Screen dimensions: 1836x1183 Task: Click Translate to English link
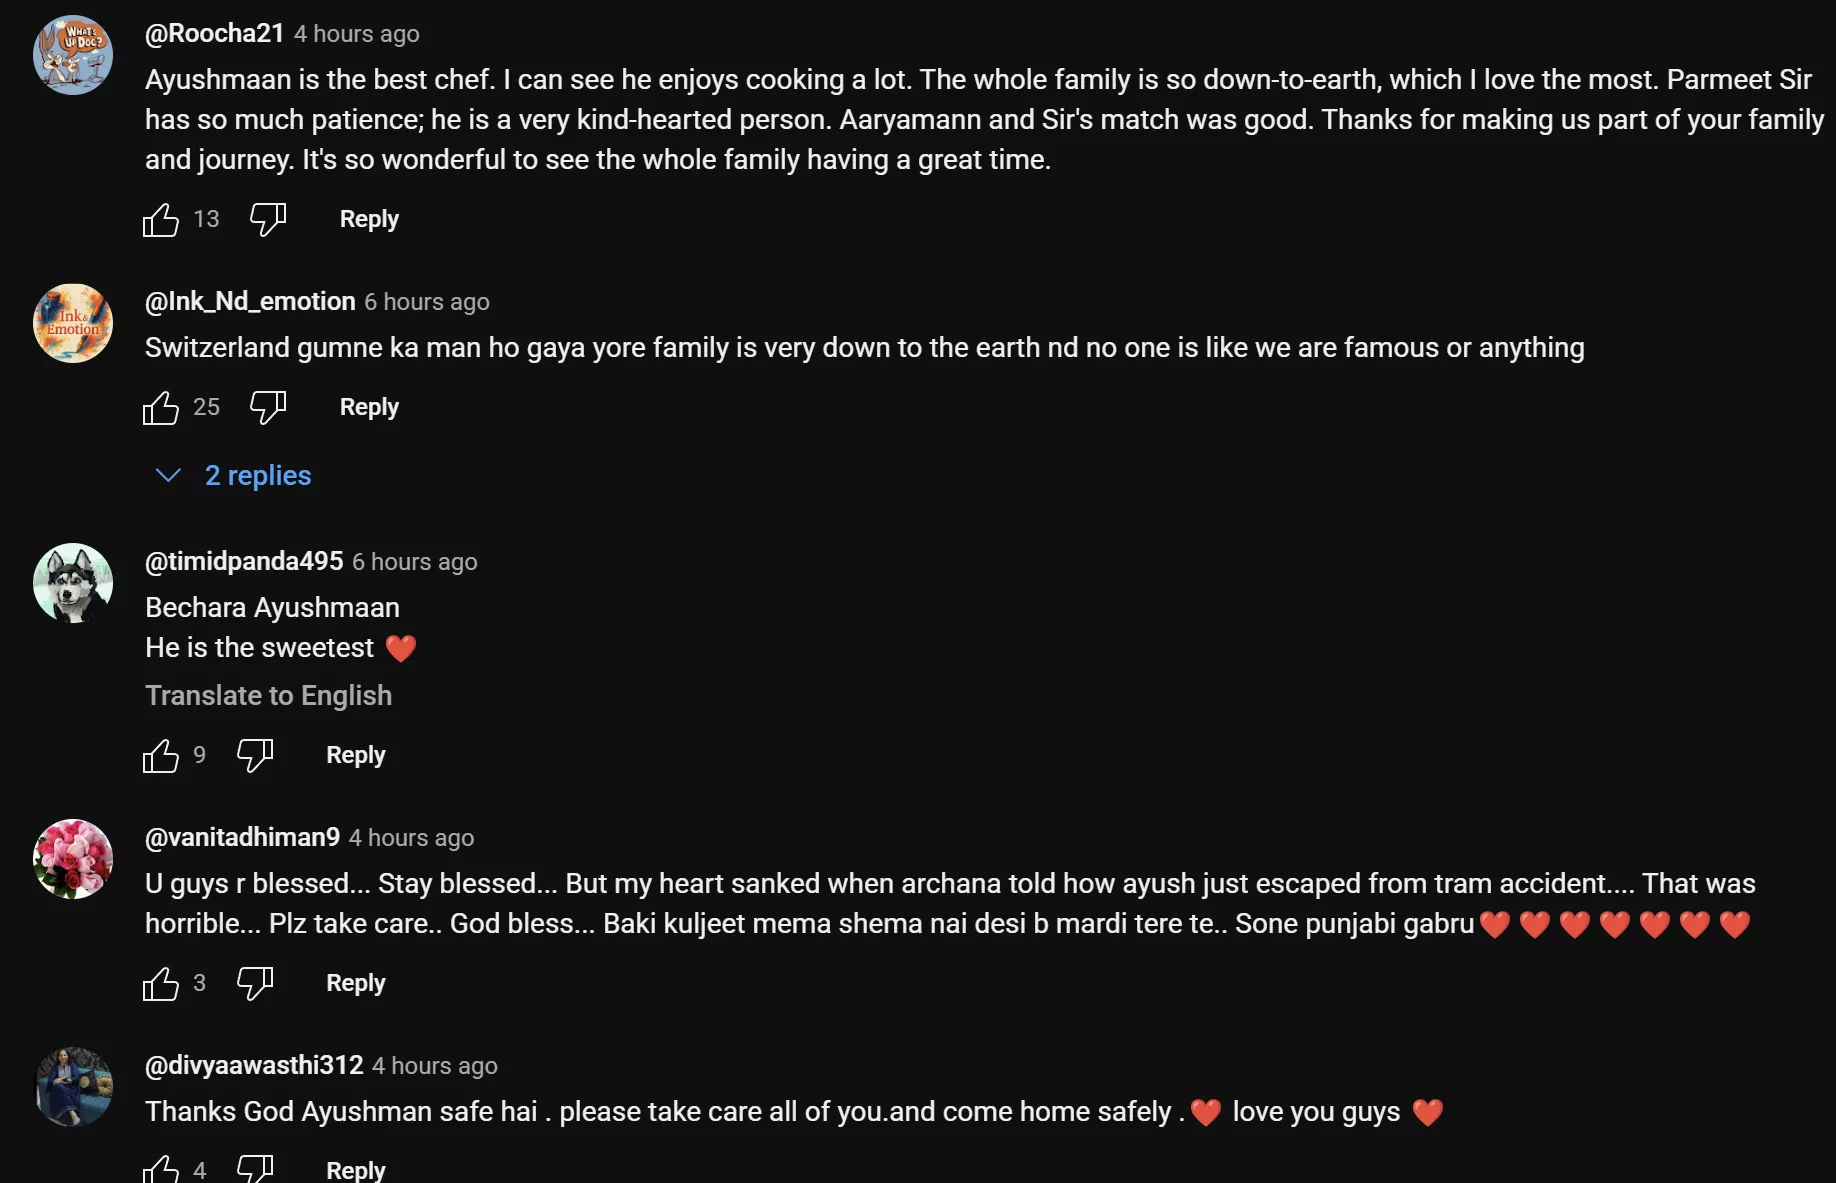pos(268,696)
